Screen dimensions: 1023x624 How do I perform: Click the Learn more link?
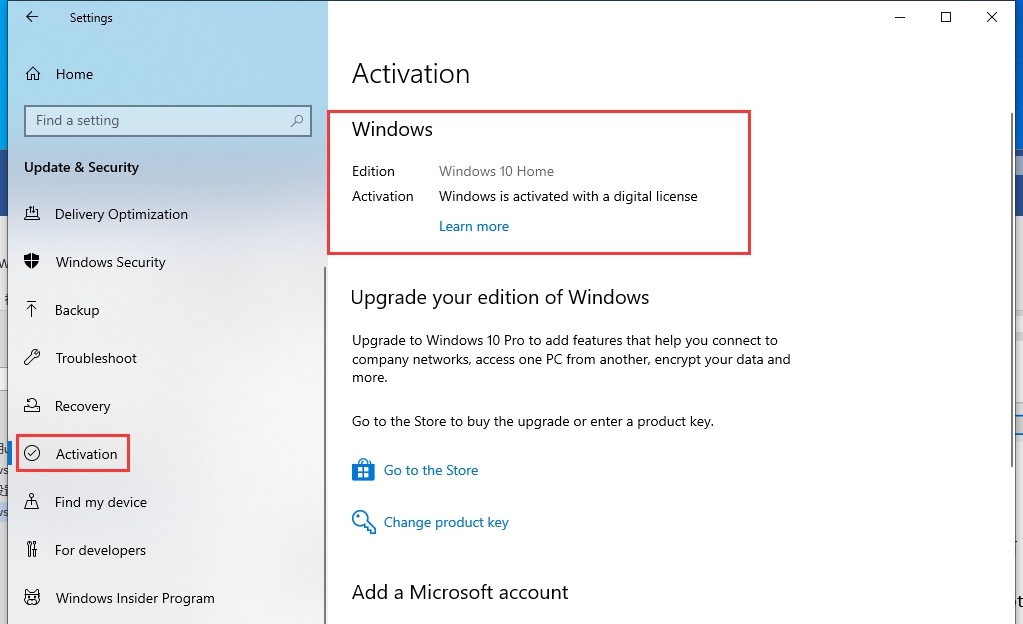(474, 226)
